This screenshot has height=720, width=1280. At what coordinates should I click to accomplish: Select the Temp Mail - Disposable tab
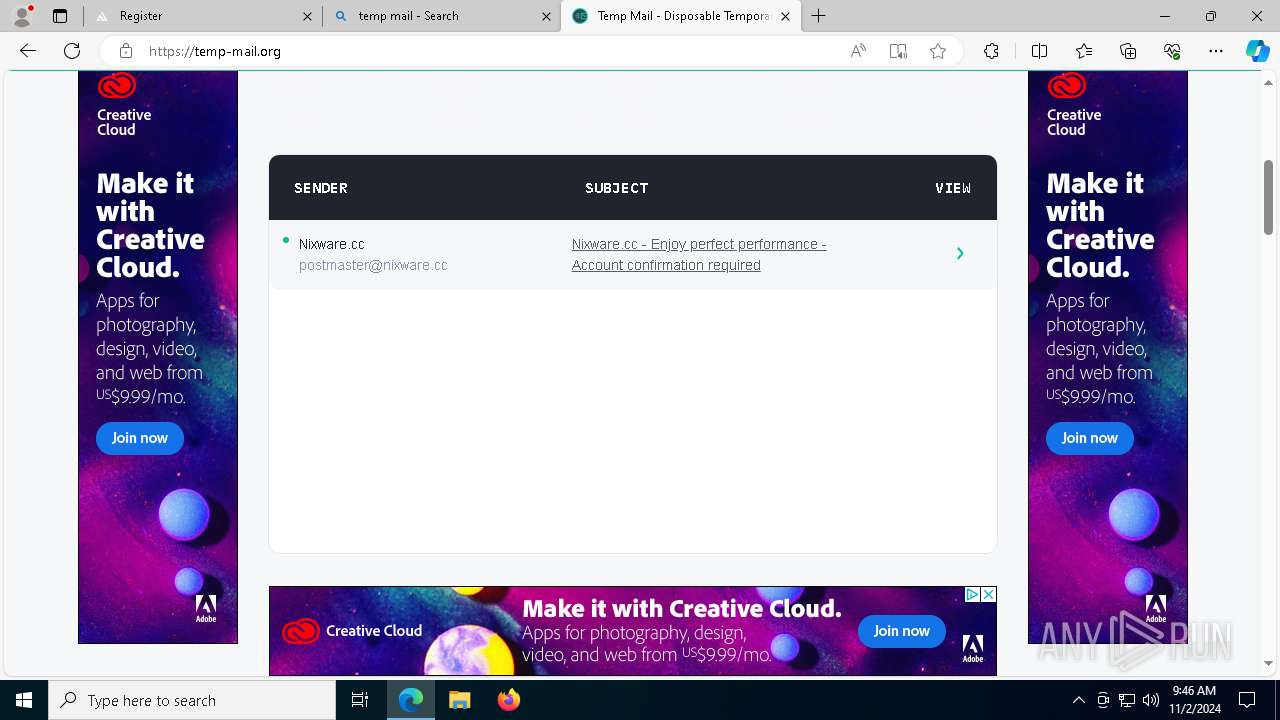[681, 16]
